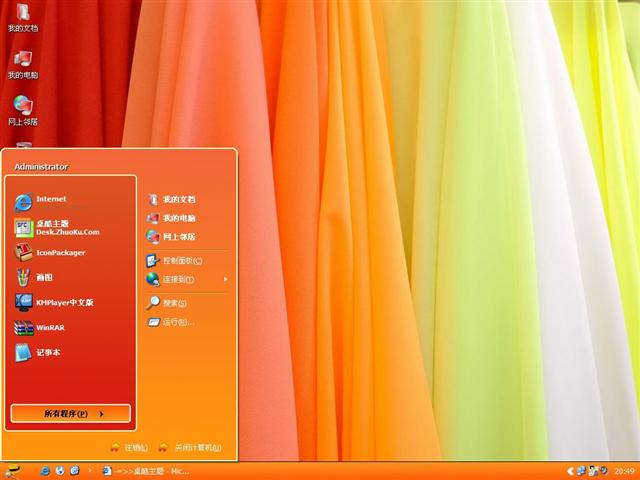Click the Administrator user name header

(x=41, y=167)
